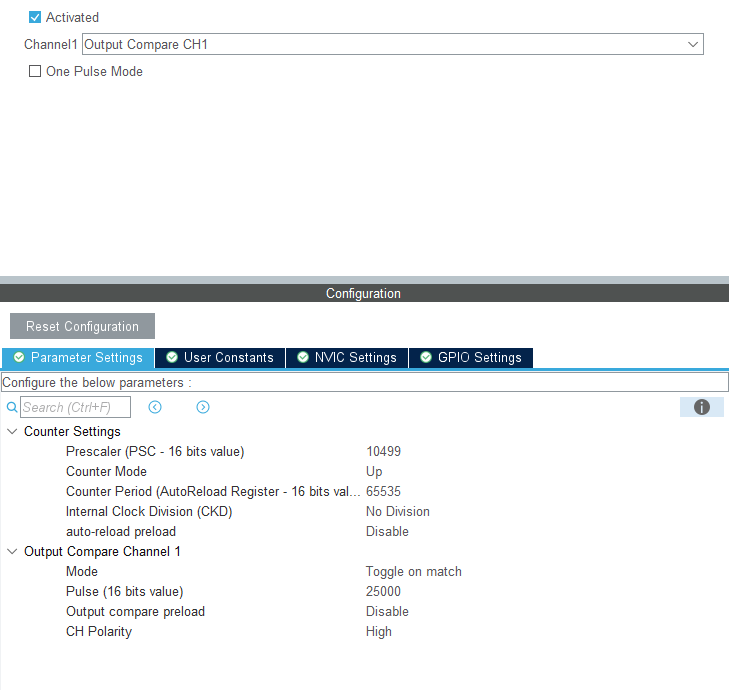Image resolution: width=729 pixels, height=690 pixels.
Task: Click green check icon on Parameter Settings tab
Action: (19, 357)
